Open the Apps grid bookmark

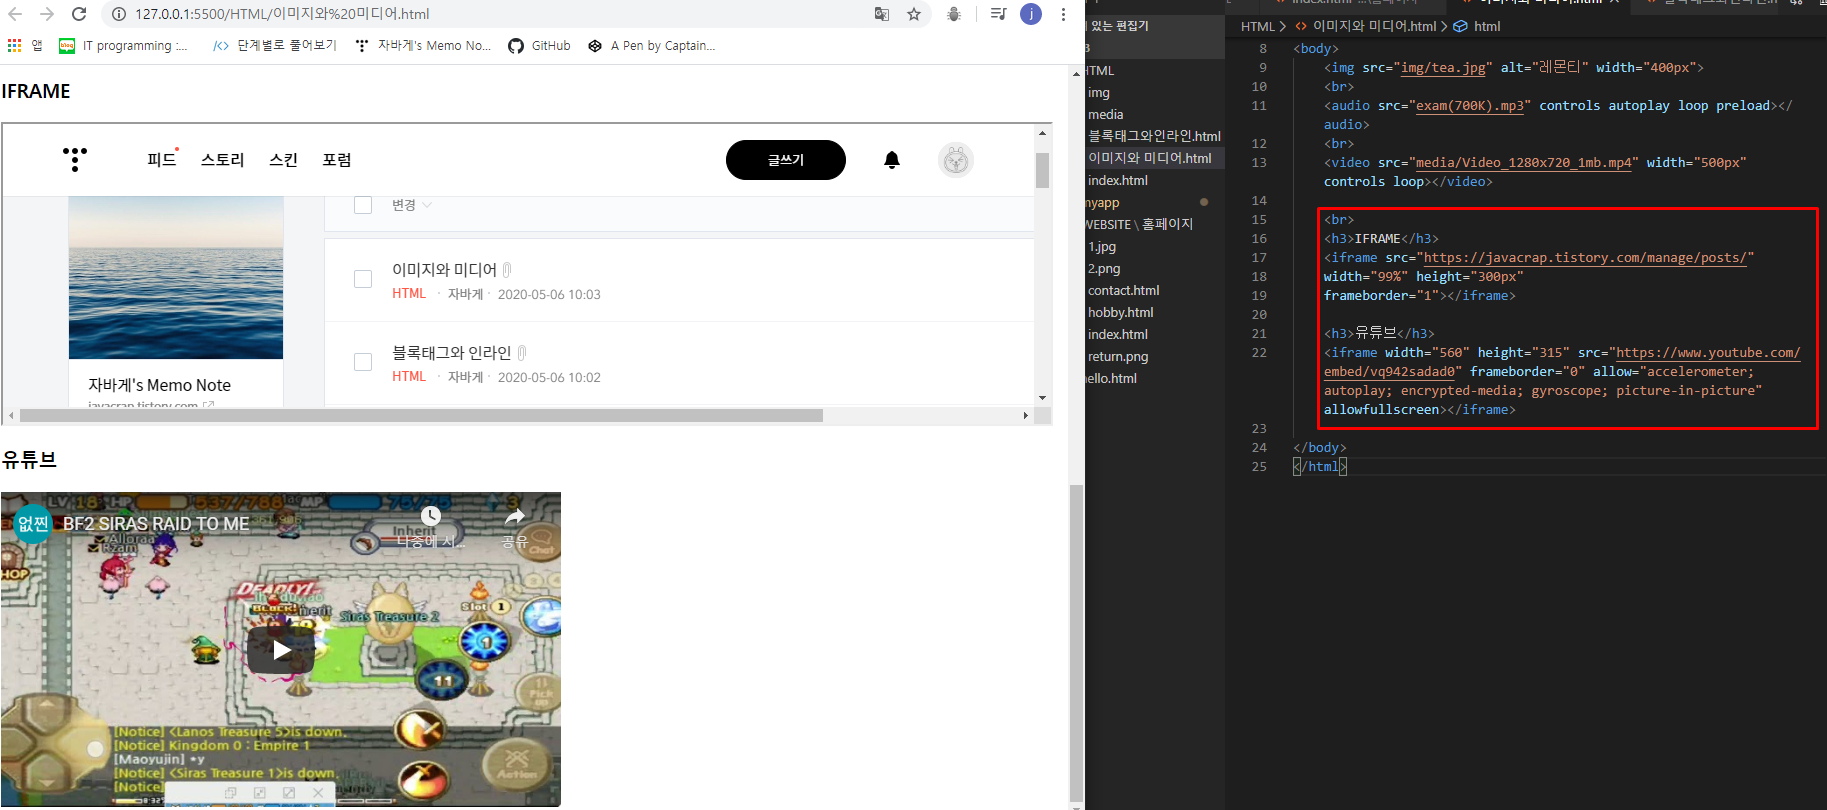coord(24,45)
